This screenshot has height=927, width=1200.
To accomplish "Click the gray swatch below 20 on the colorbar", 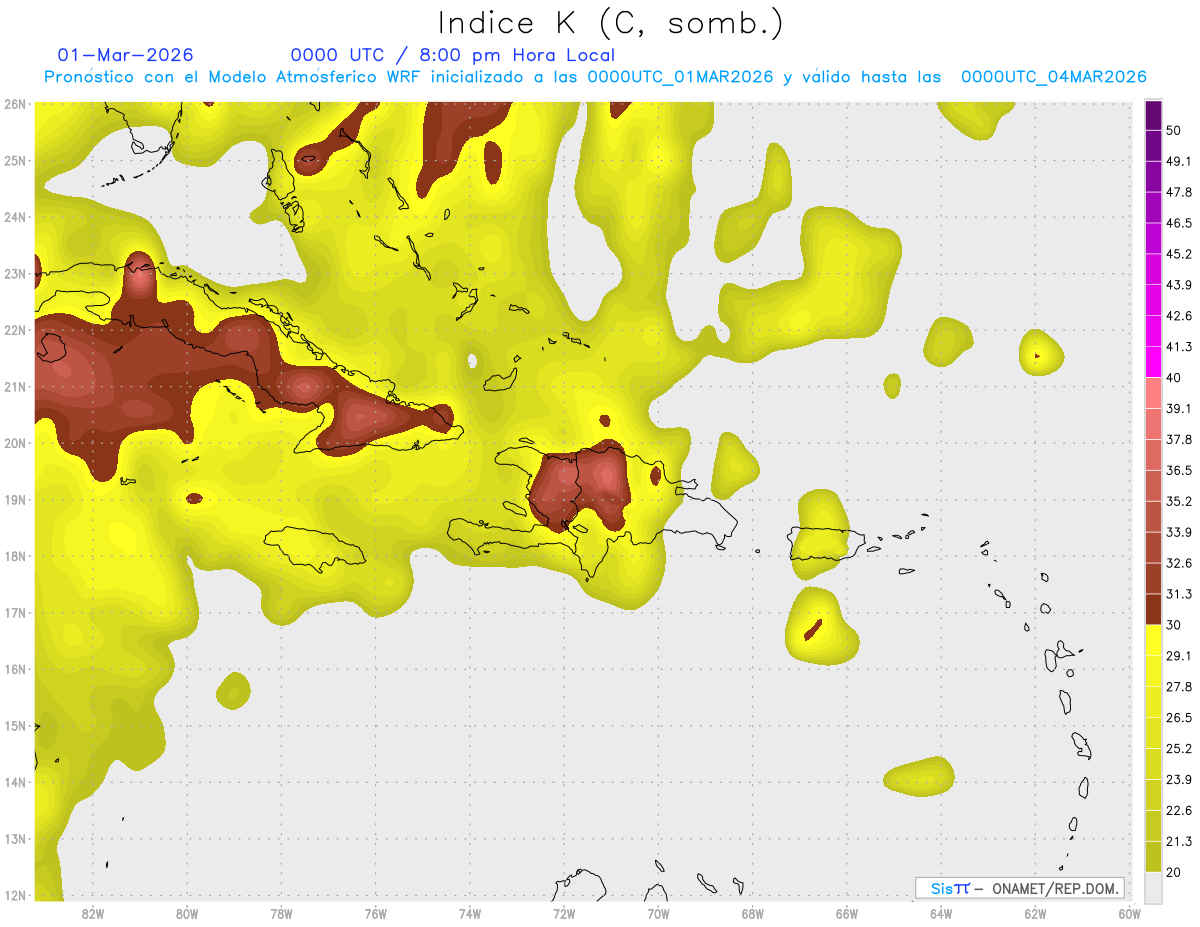I will tap(1153, 887).
